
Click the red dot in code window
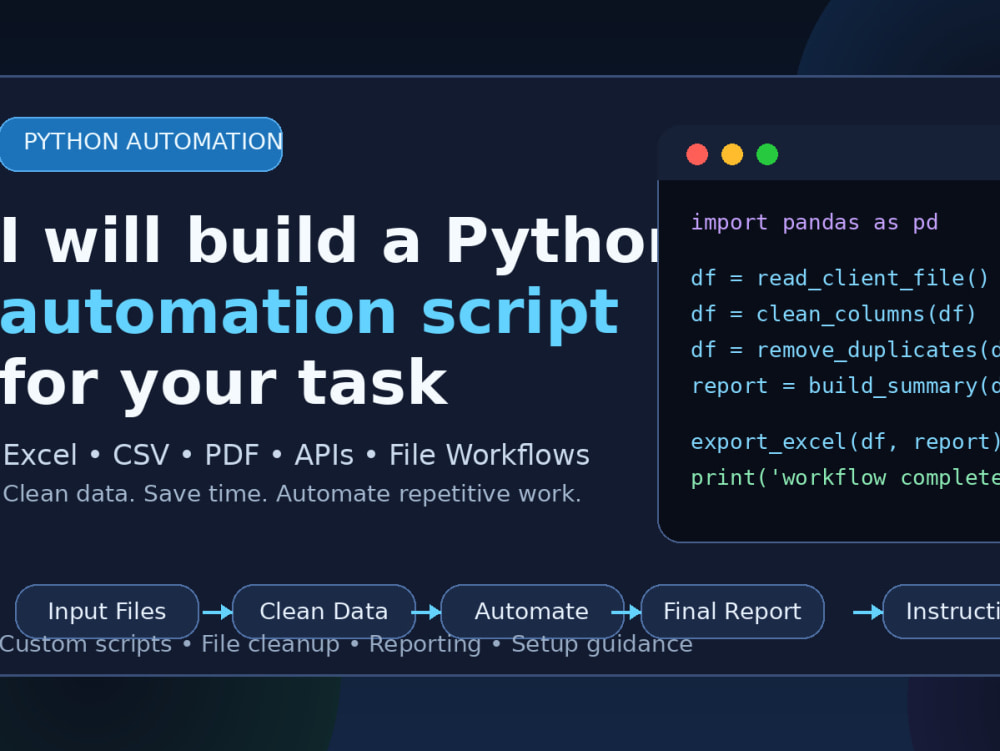(697, 154)
